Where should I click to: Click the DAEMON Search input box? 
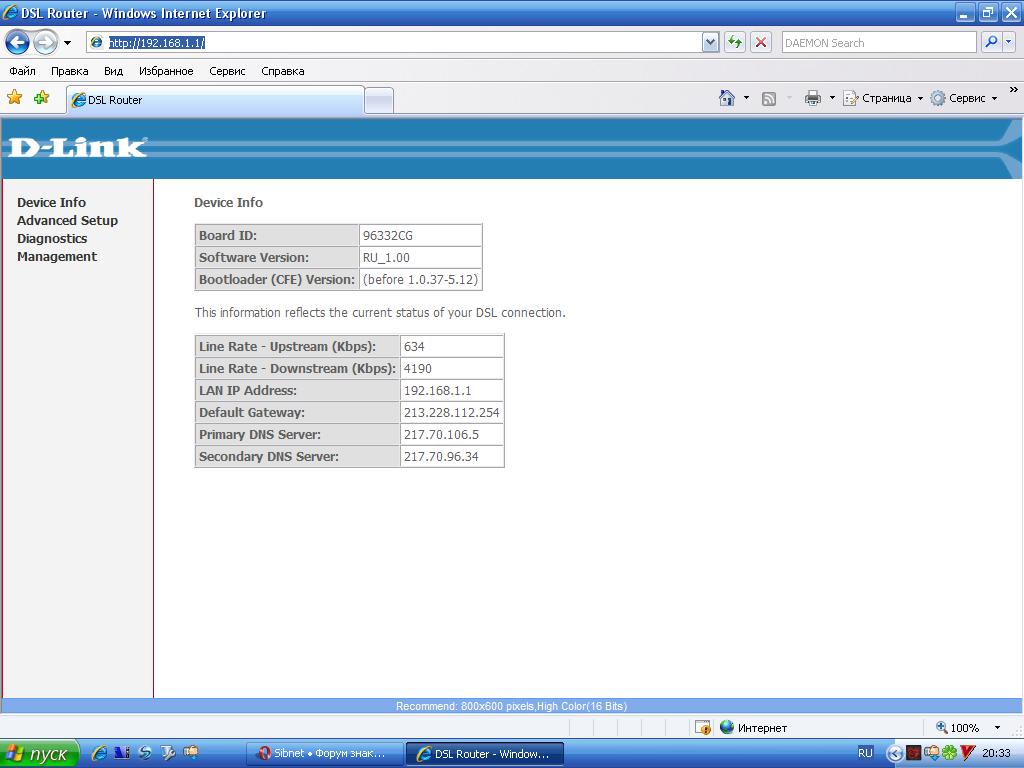tap(879, 42)
